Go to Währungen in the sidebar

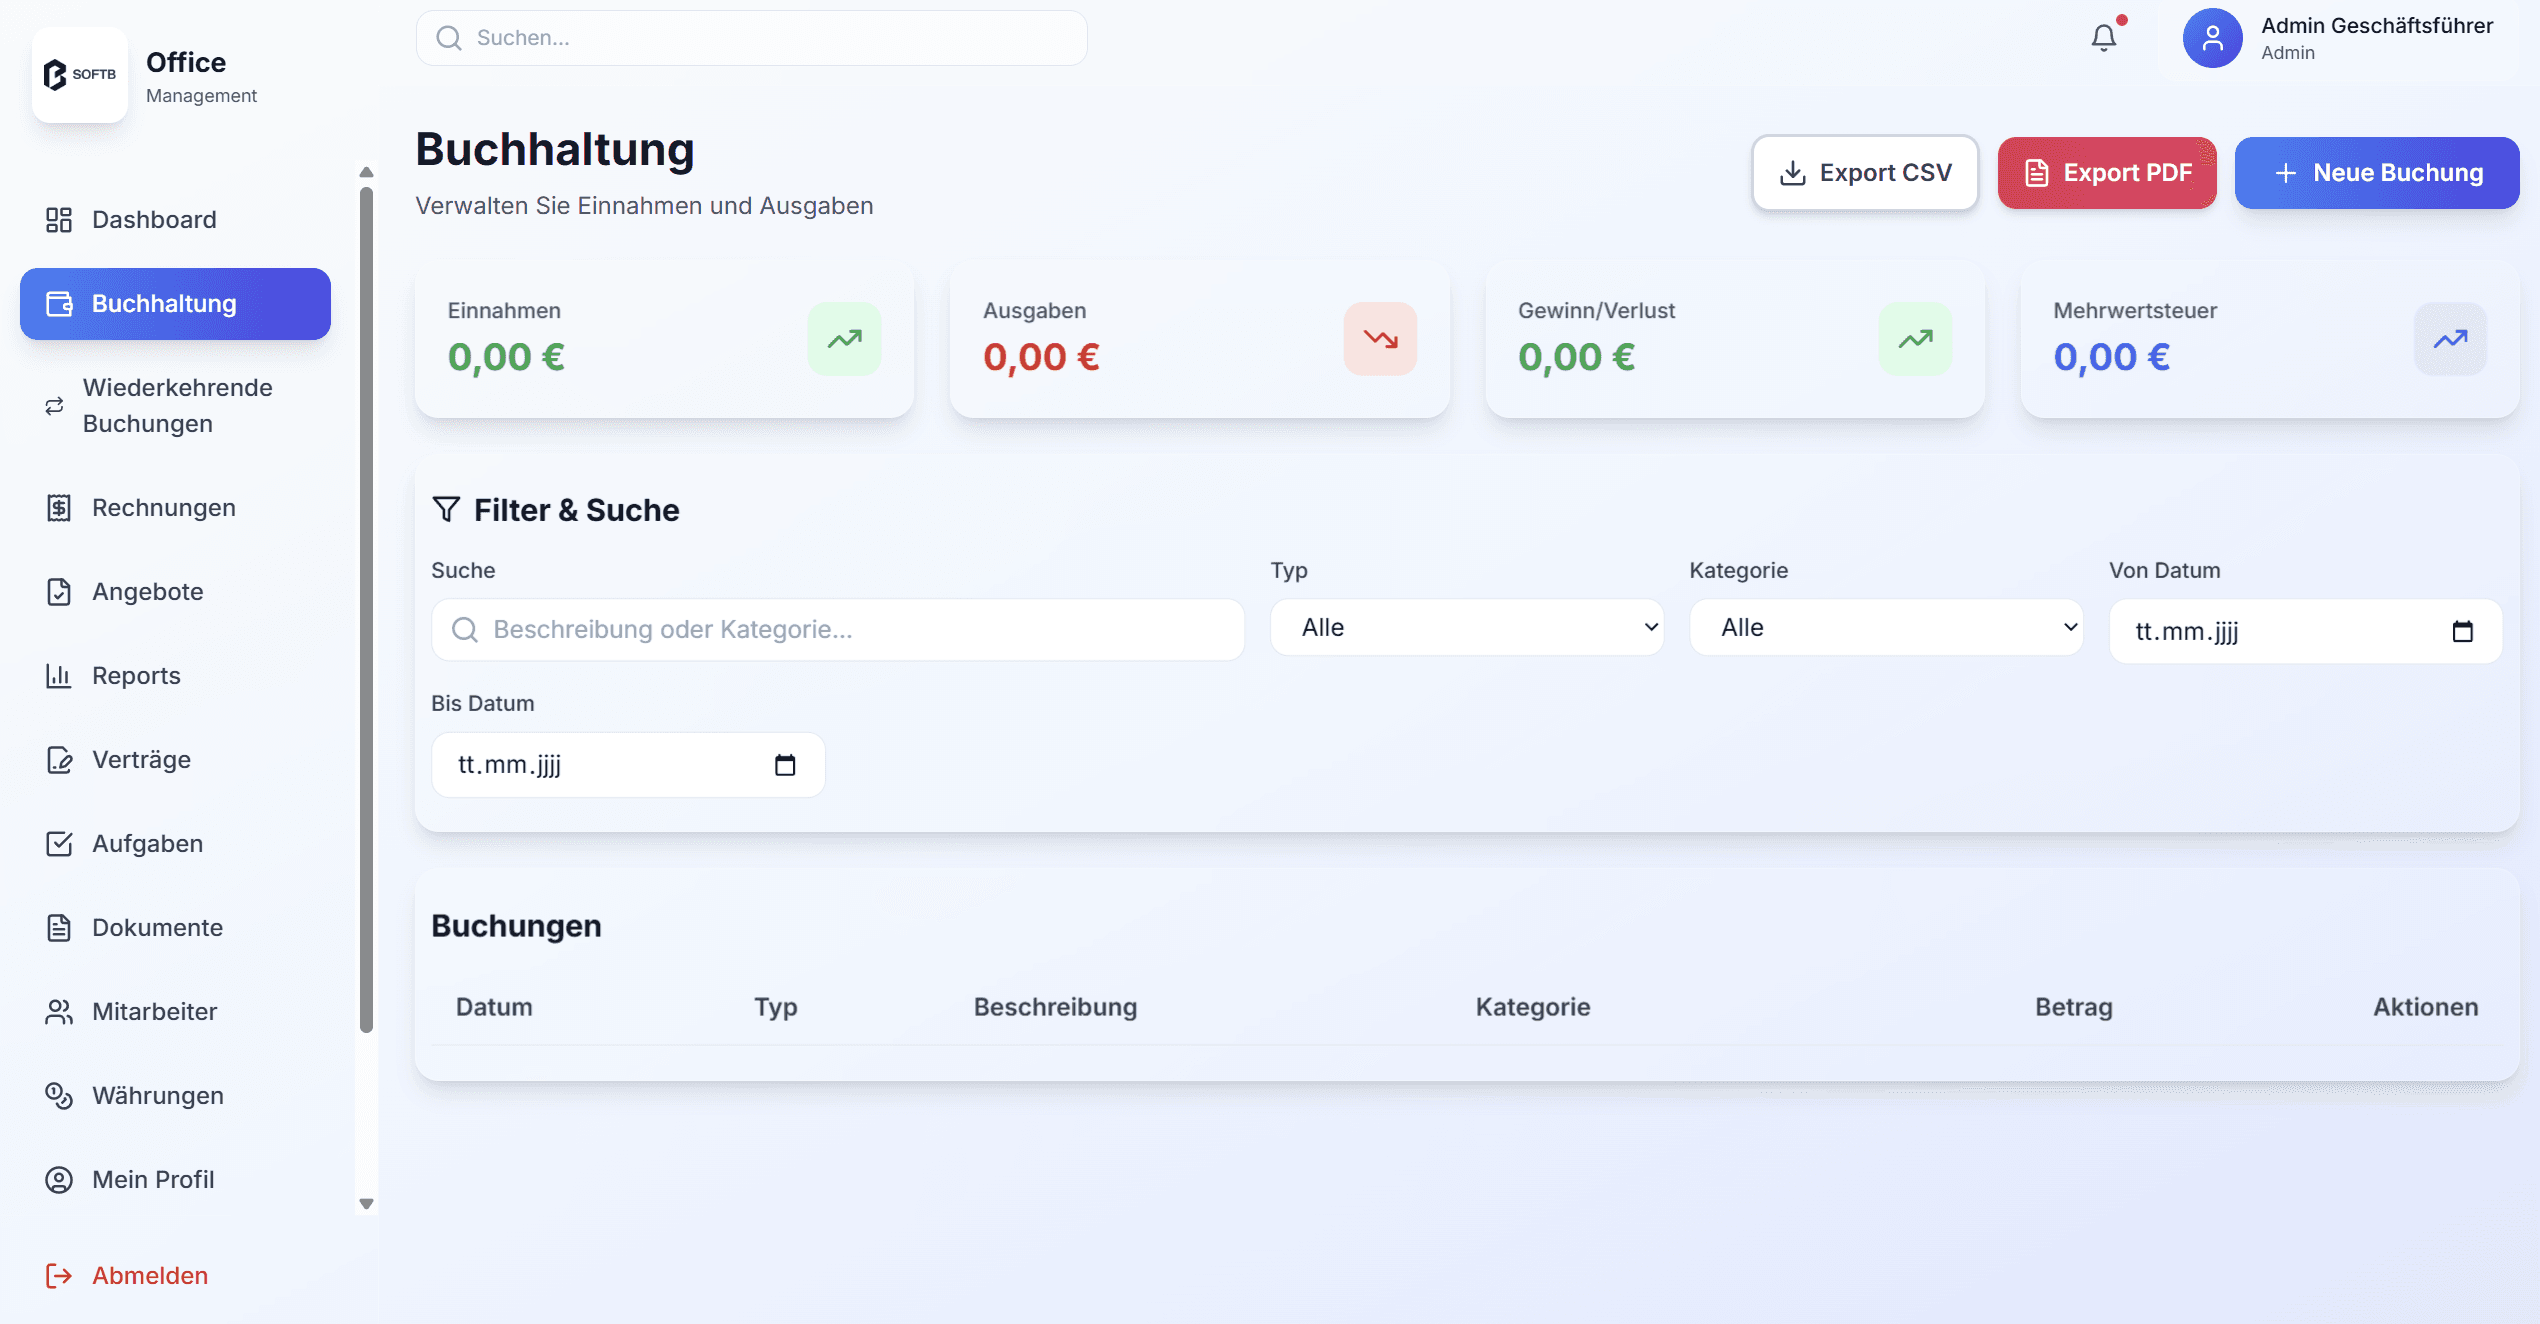158,1096
